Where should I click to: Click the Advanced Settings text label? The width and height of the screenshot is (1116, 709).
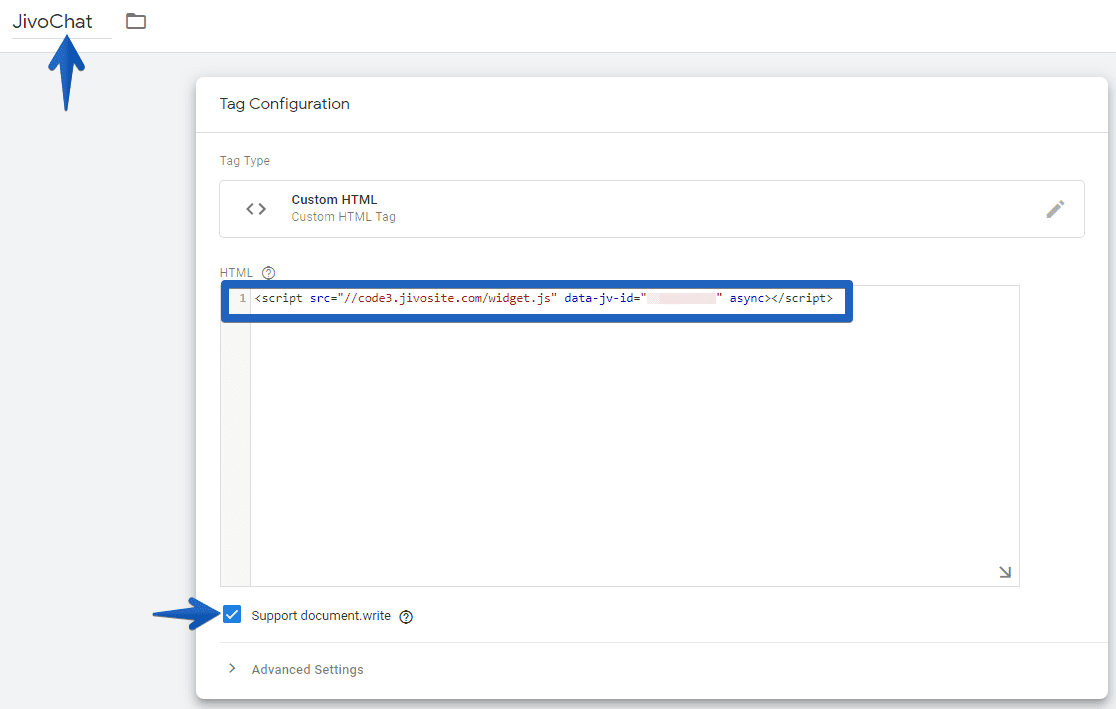(x=307, y=669)
